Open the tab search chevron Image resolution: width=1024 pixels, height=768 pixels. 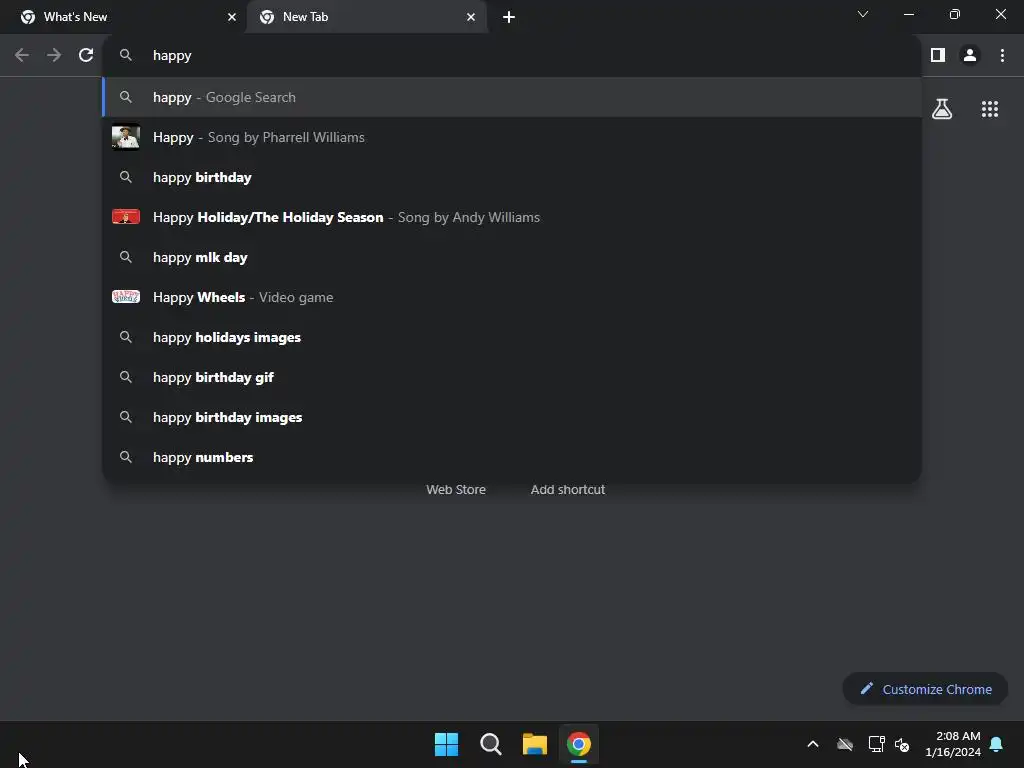coord(863,14)
